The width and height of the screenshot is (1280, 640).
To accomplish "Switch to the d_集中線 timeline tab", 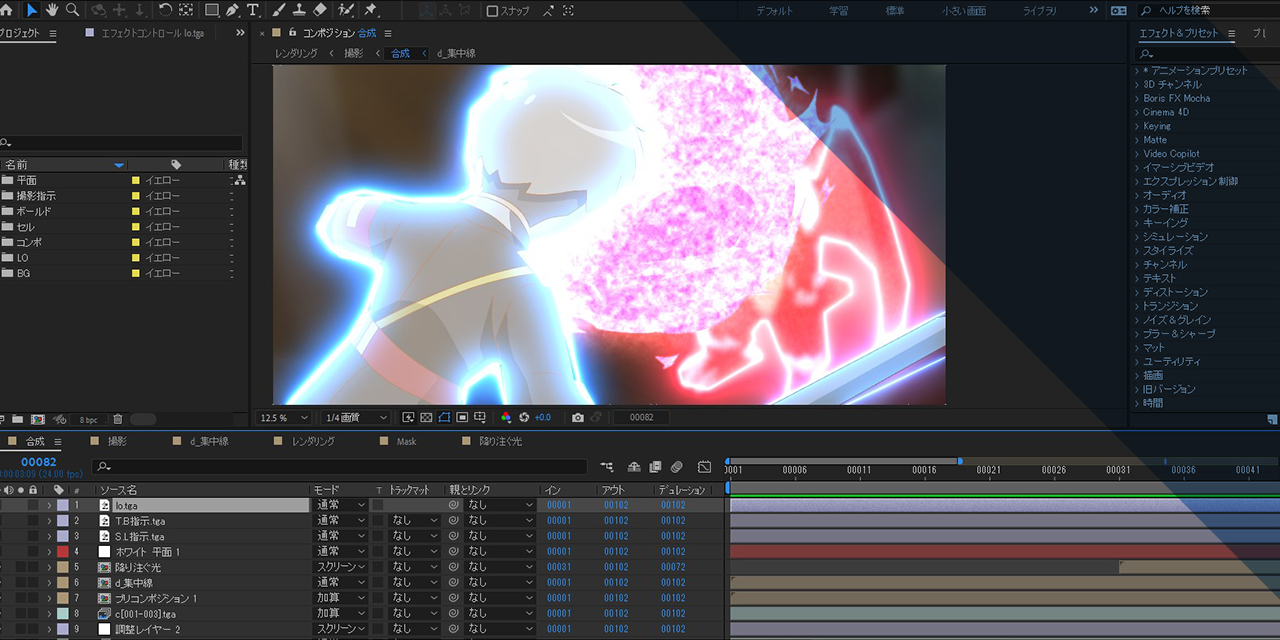I will click(208, 441).
